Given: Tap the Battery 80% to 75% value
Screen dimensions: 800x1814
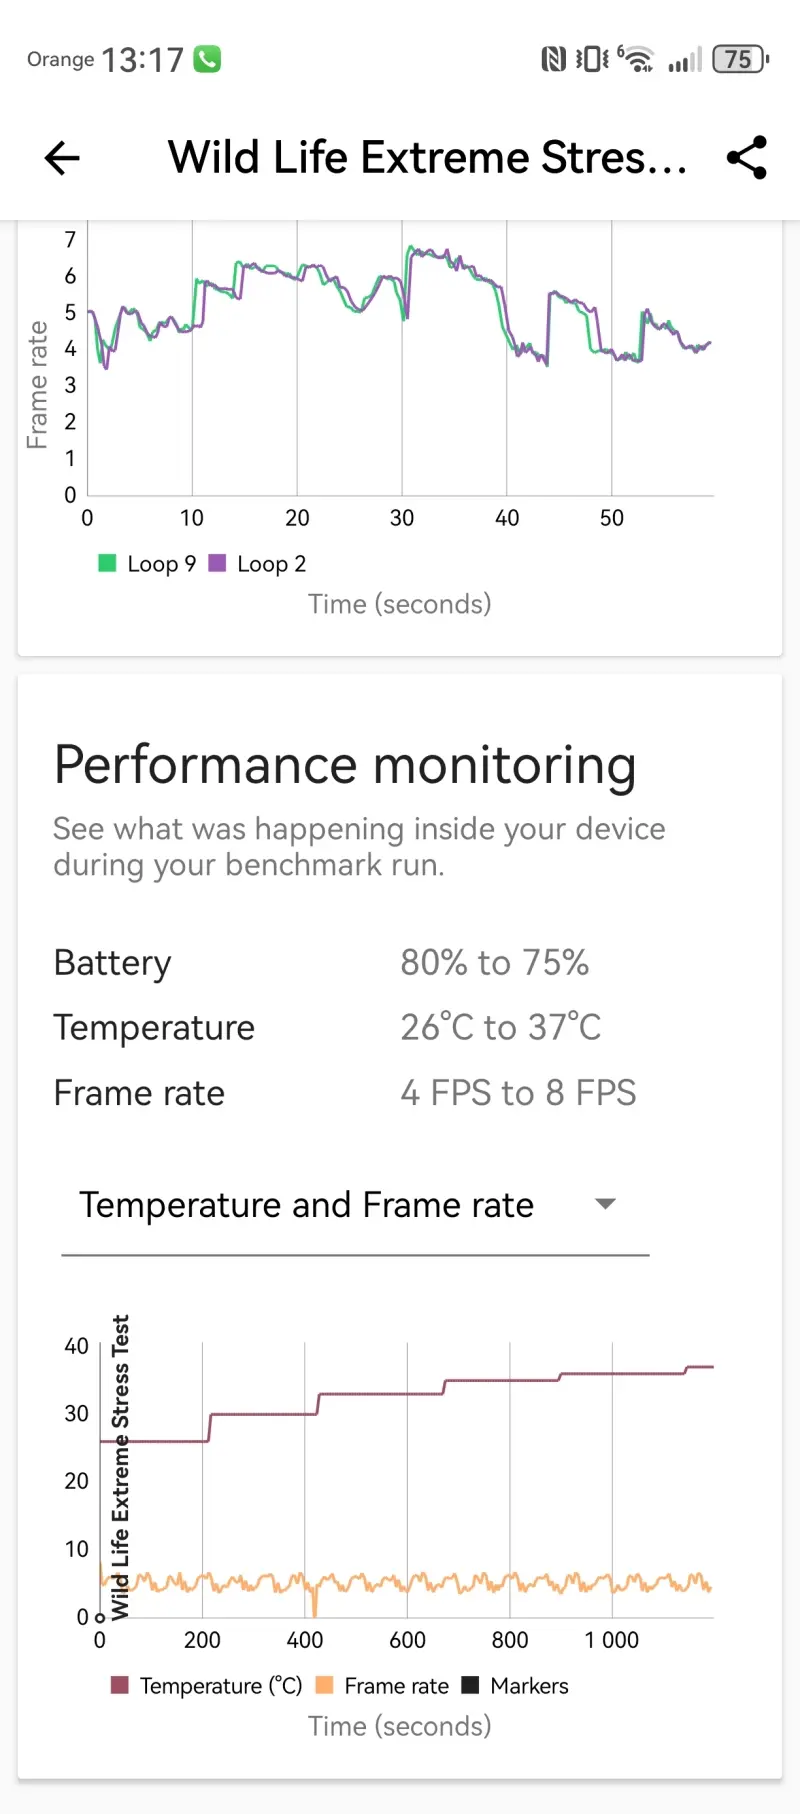Looking at the screenshot, I should point(494,962).
